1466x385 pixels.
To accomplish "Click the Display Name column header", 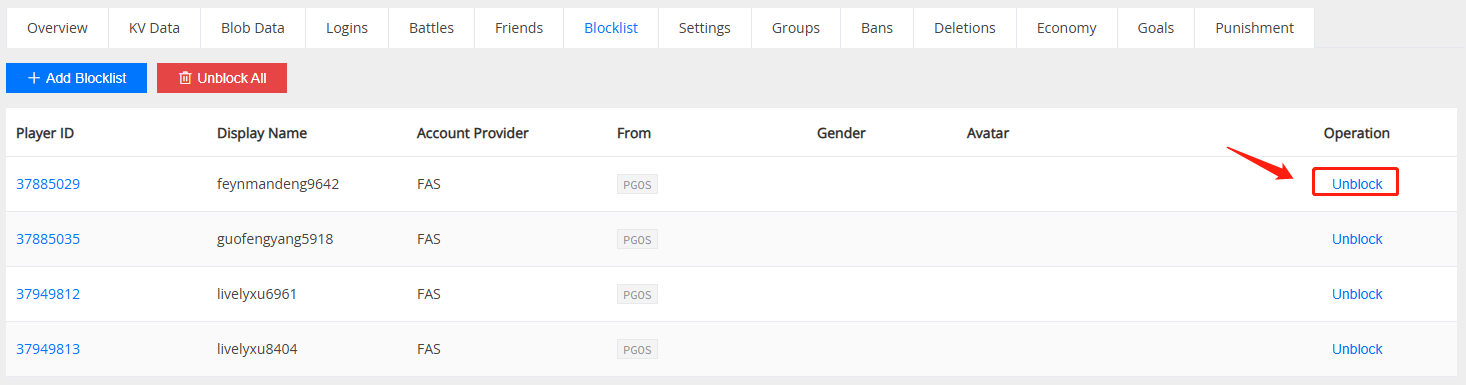I will coord(262,133).
